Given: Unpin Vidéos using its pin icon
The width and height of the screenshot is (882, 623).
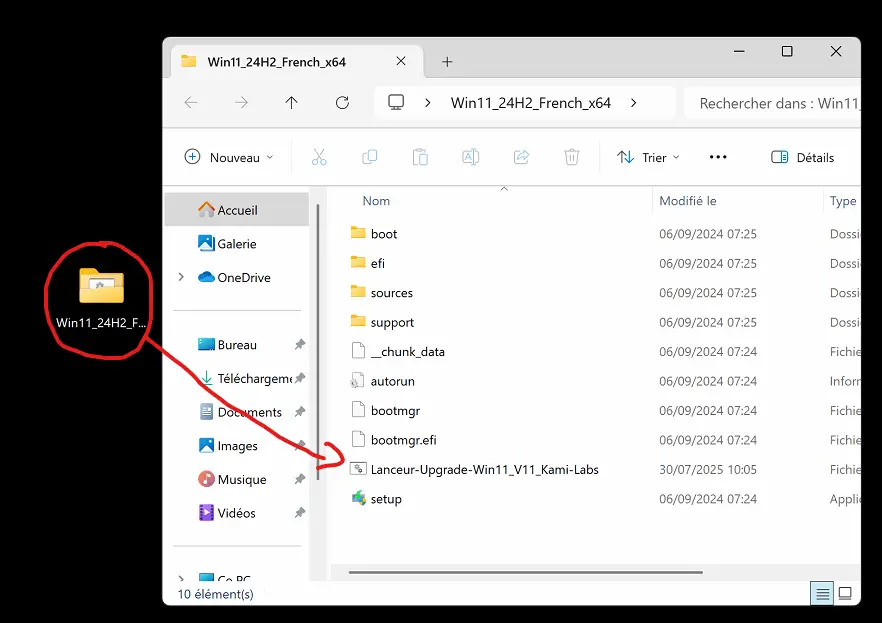Looking at the screenshot, I should point(300,513).
